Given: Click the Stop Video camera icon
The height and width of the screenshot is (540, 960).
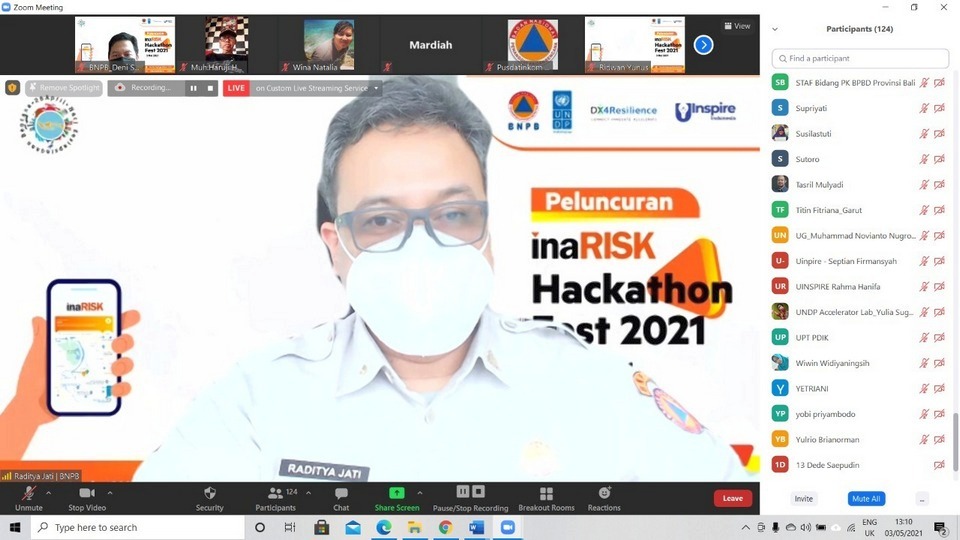Looking at the screenshot, I should coord(87,493).
